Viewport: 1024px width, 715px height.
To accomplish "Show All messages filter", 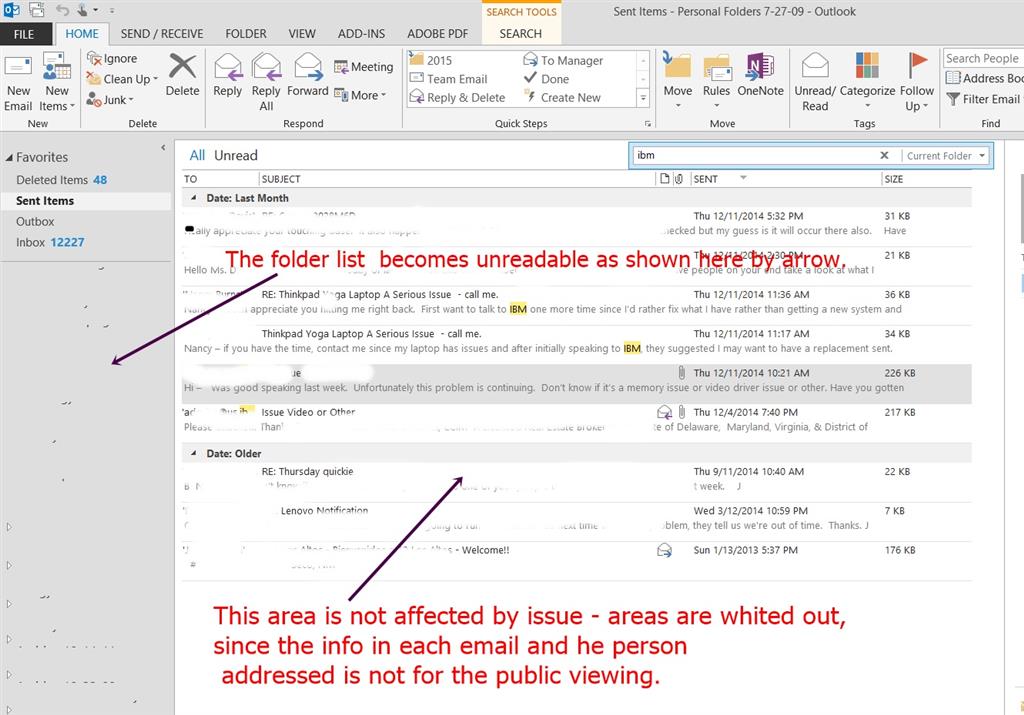I will coord(197,155).
